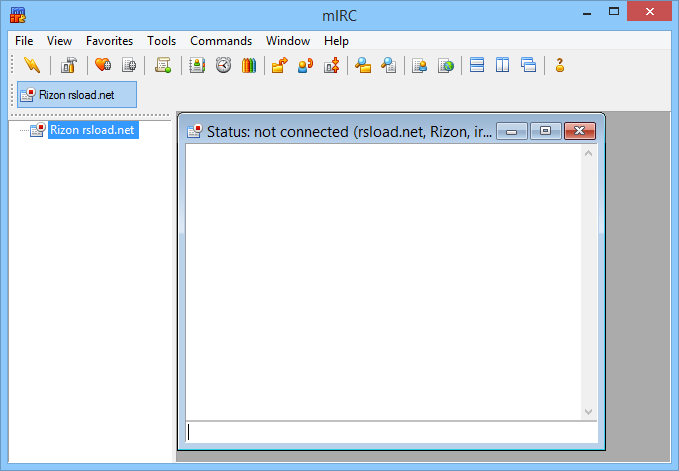The image size is (679, 471).
Task: Click the Timer clock icon
Action: coord(223,66)
